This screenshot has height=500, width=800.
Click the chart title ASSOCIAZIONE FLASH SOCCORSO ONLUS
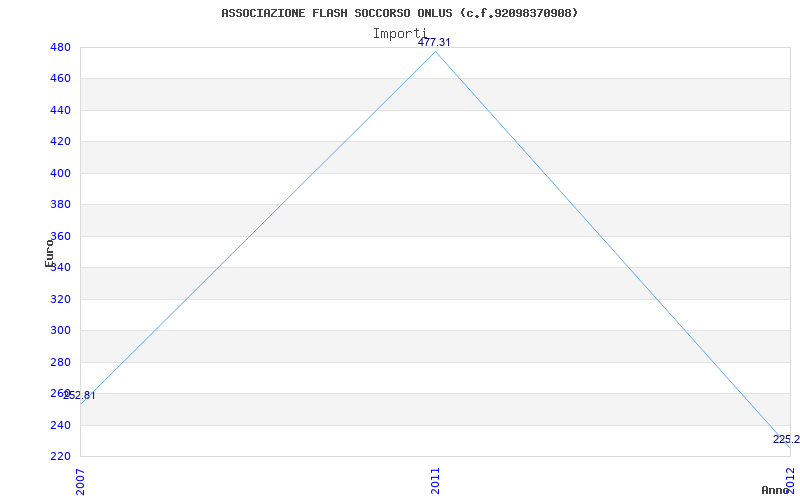coord(399,13)
